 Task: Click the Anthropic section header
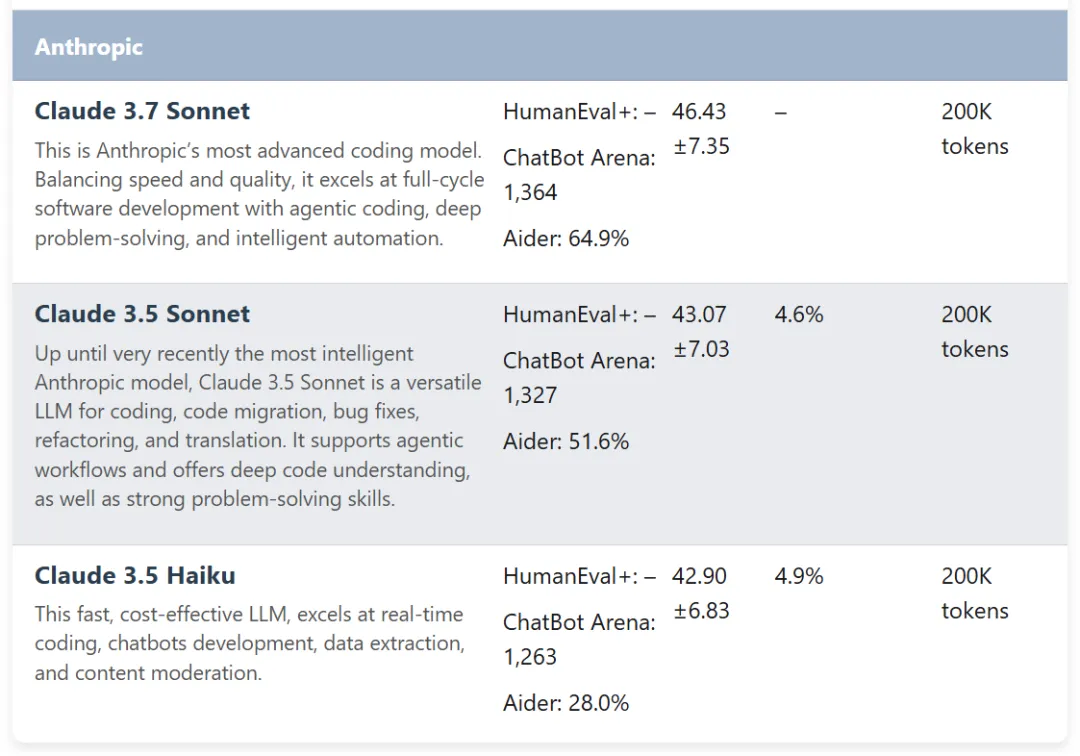[540, 46]
